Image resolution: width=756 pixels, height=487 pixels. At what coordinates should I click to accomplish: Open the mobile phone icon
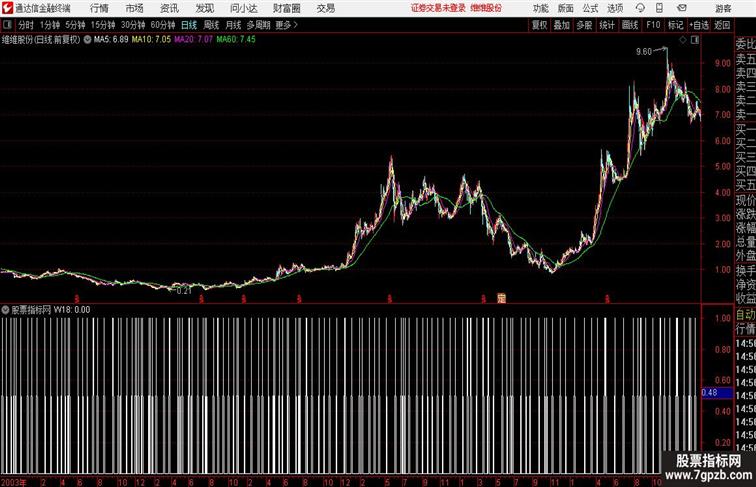pos(659,8)
